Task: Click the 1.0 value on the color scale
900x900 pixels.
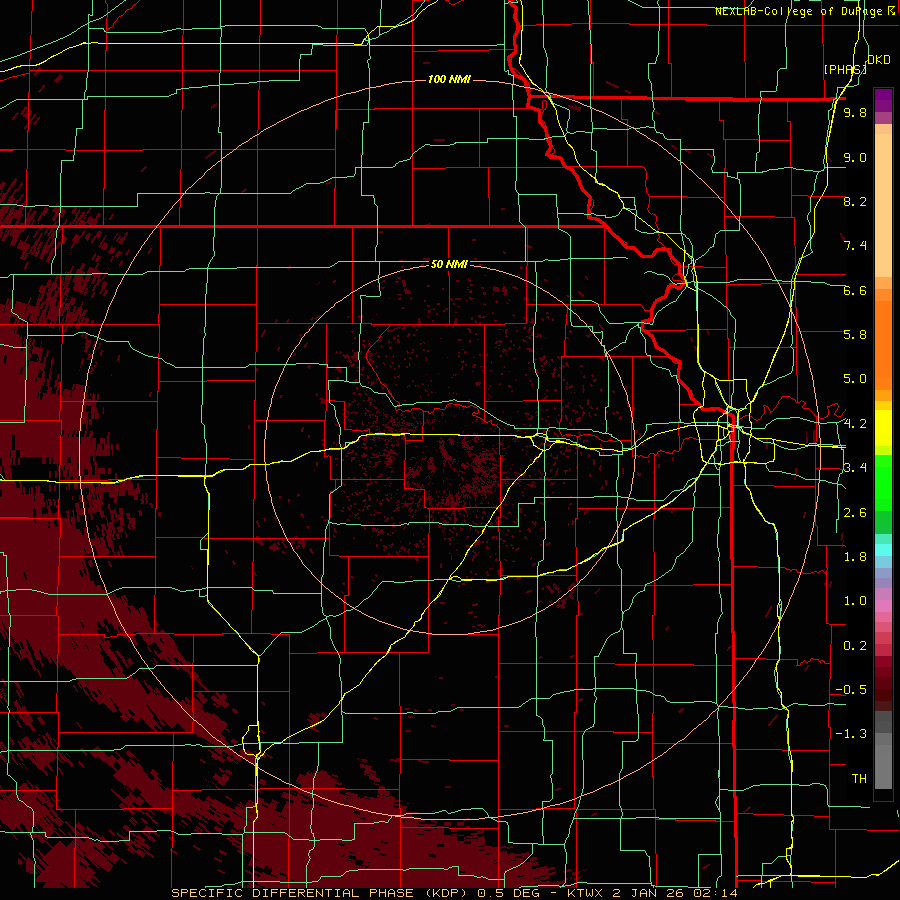Action: (x=855, y=601)
